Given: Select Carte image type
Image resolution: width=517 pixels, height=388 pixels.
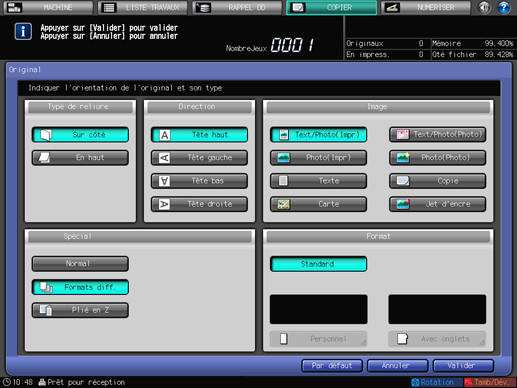Looking at the screenshot, I should coord(319,204).
